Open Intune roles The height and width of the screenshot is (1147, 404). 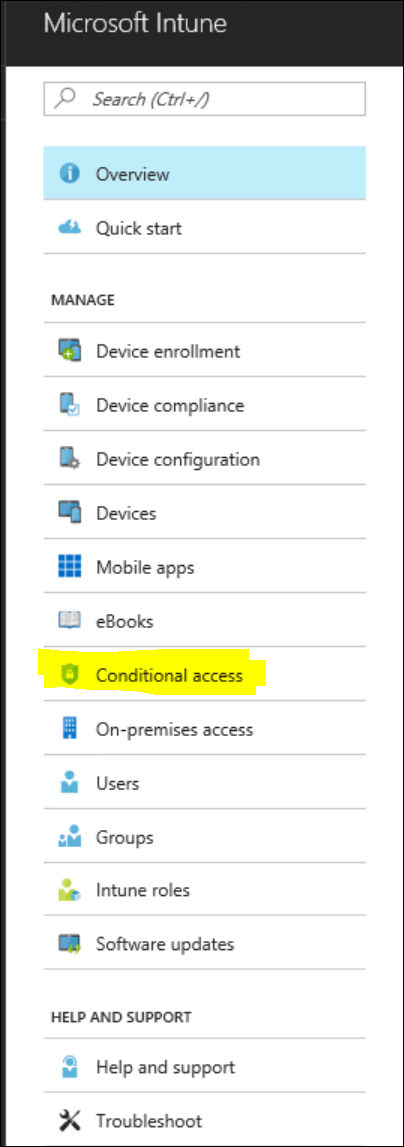[x=205, y=890]
